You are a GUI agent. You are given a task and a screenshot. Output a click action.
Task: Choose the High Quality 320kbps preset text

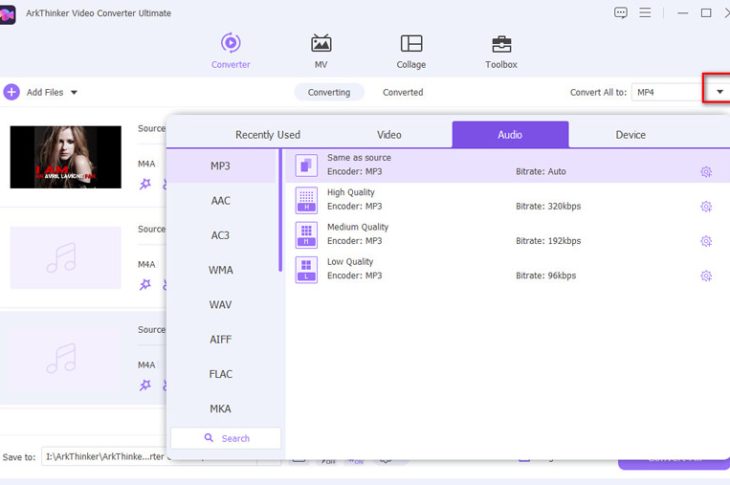click(351, 192)
